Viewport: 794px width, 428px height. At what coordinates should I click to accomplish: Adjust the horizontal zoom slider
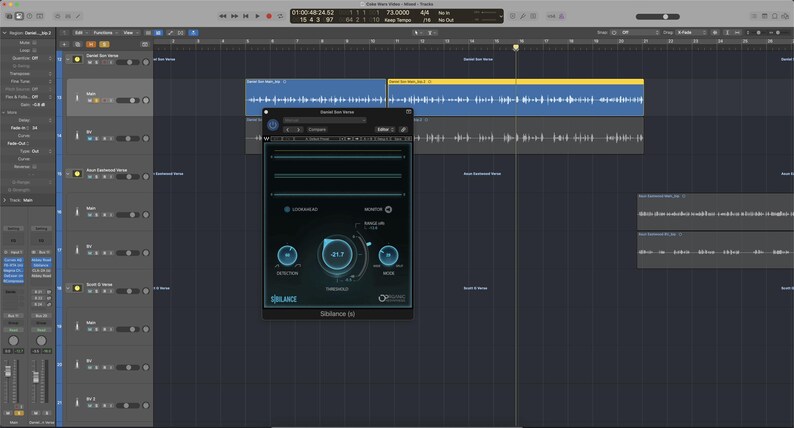(778, 32)
